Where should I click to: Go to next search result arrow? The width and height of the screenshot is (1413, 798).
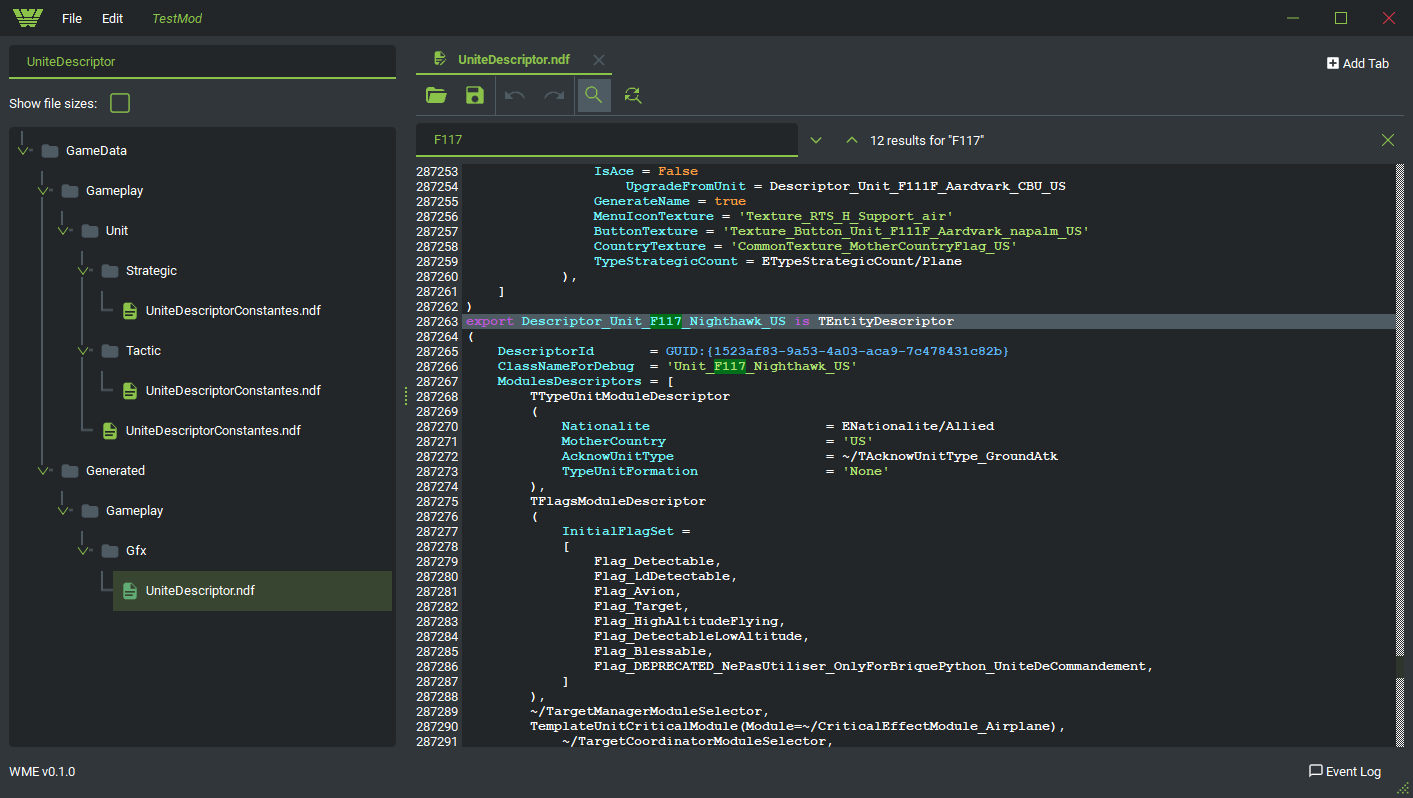816,140
